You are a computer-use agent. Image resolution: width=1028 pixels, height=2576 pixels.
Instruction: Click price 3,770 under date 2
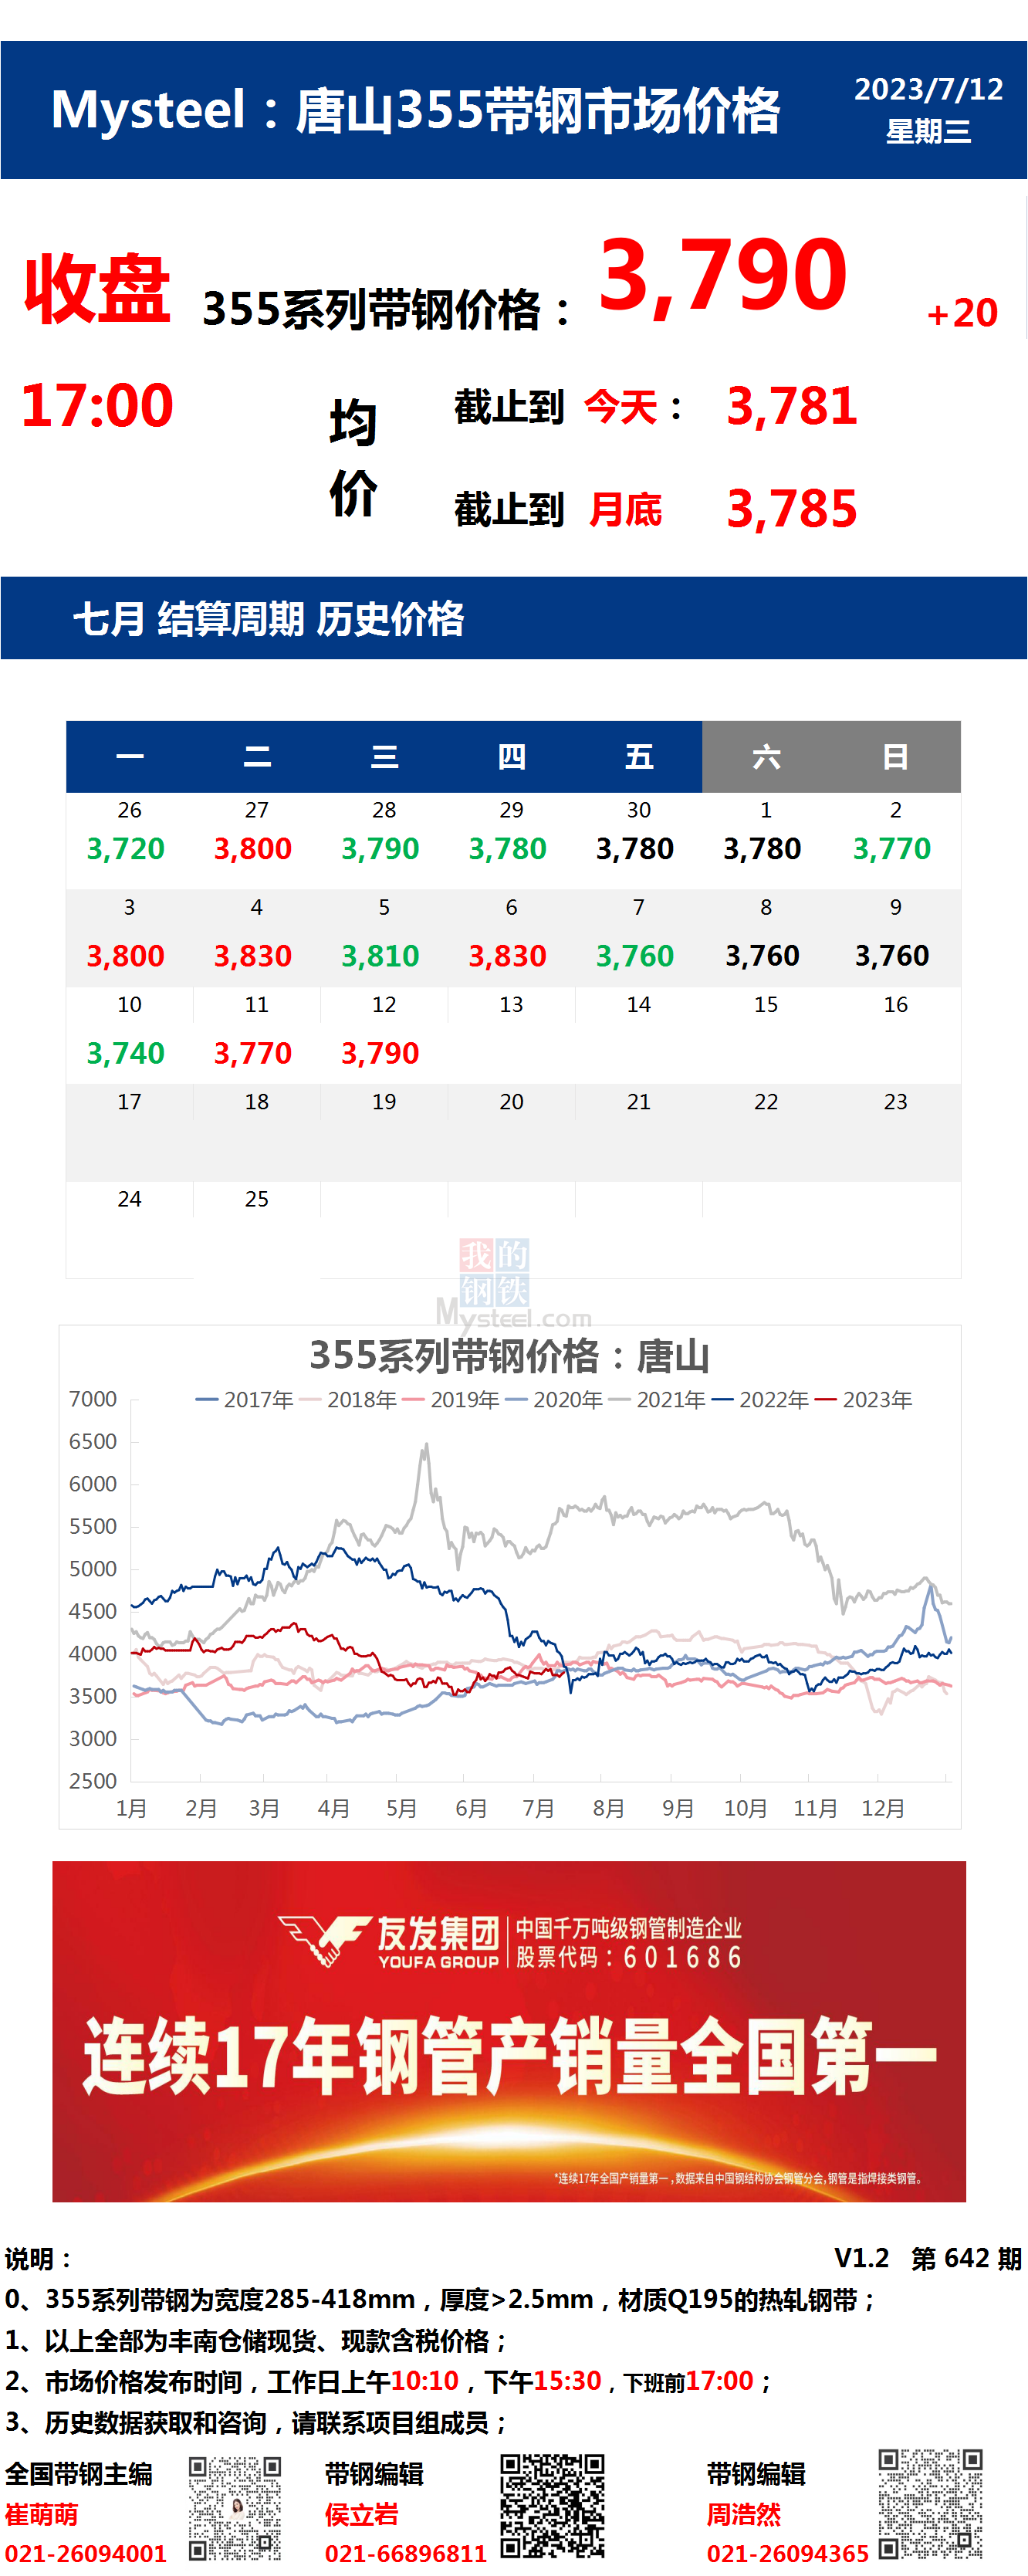tap(892, 850)
